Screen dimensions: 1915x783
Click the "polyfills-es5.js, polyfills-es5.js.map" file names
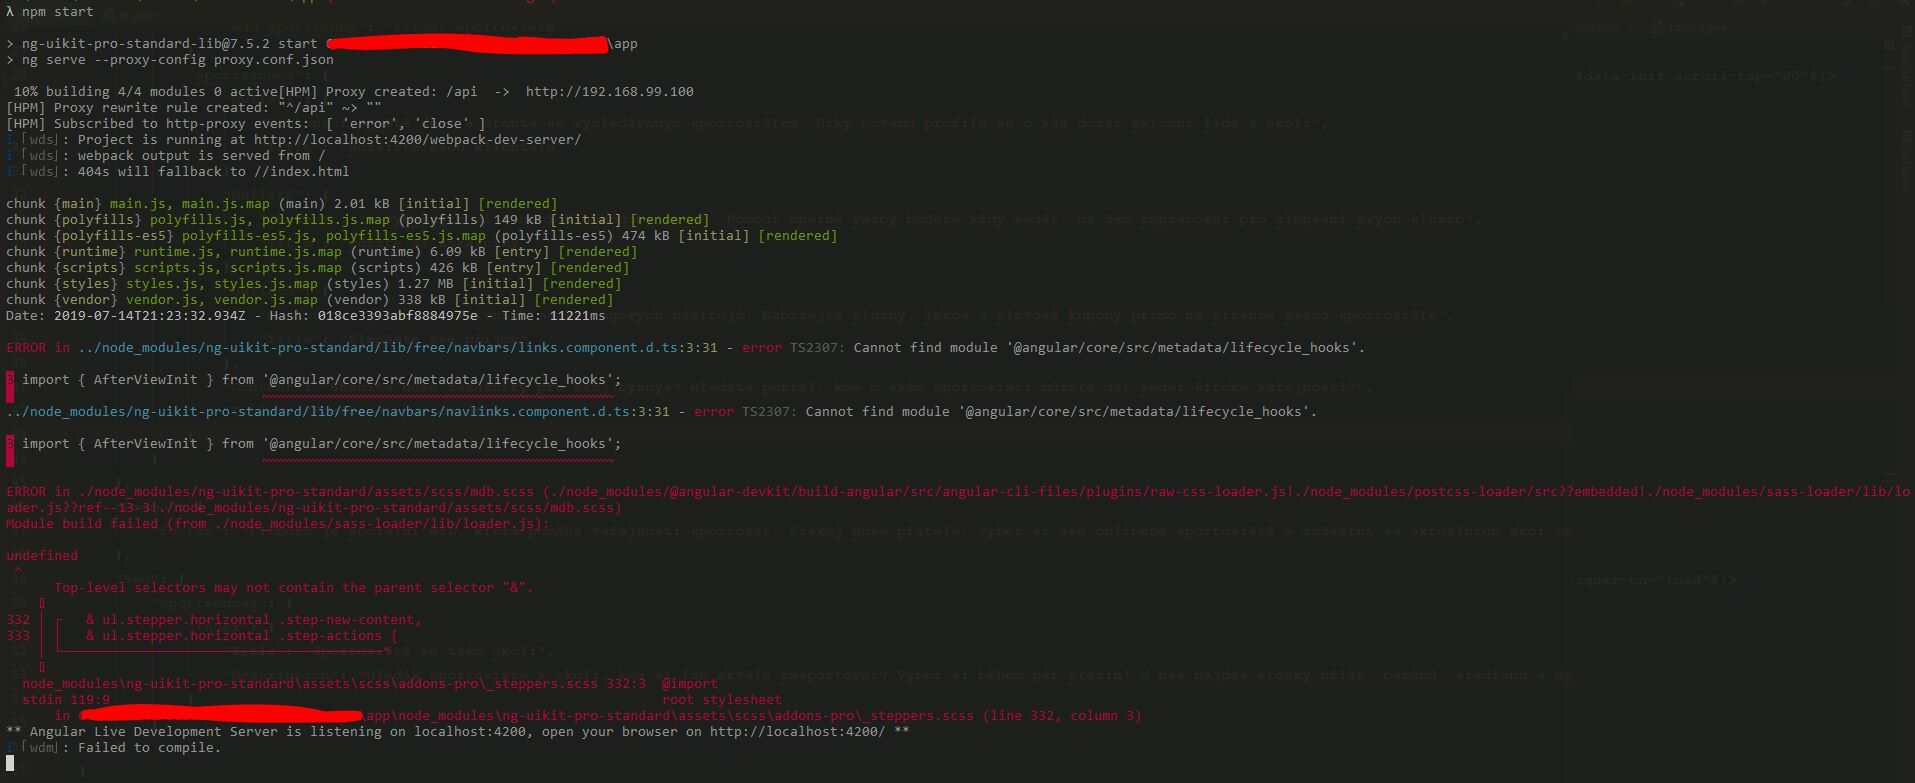point(333,236)
